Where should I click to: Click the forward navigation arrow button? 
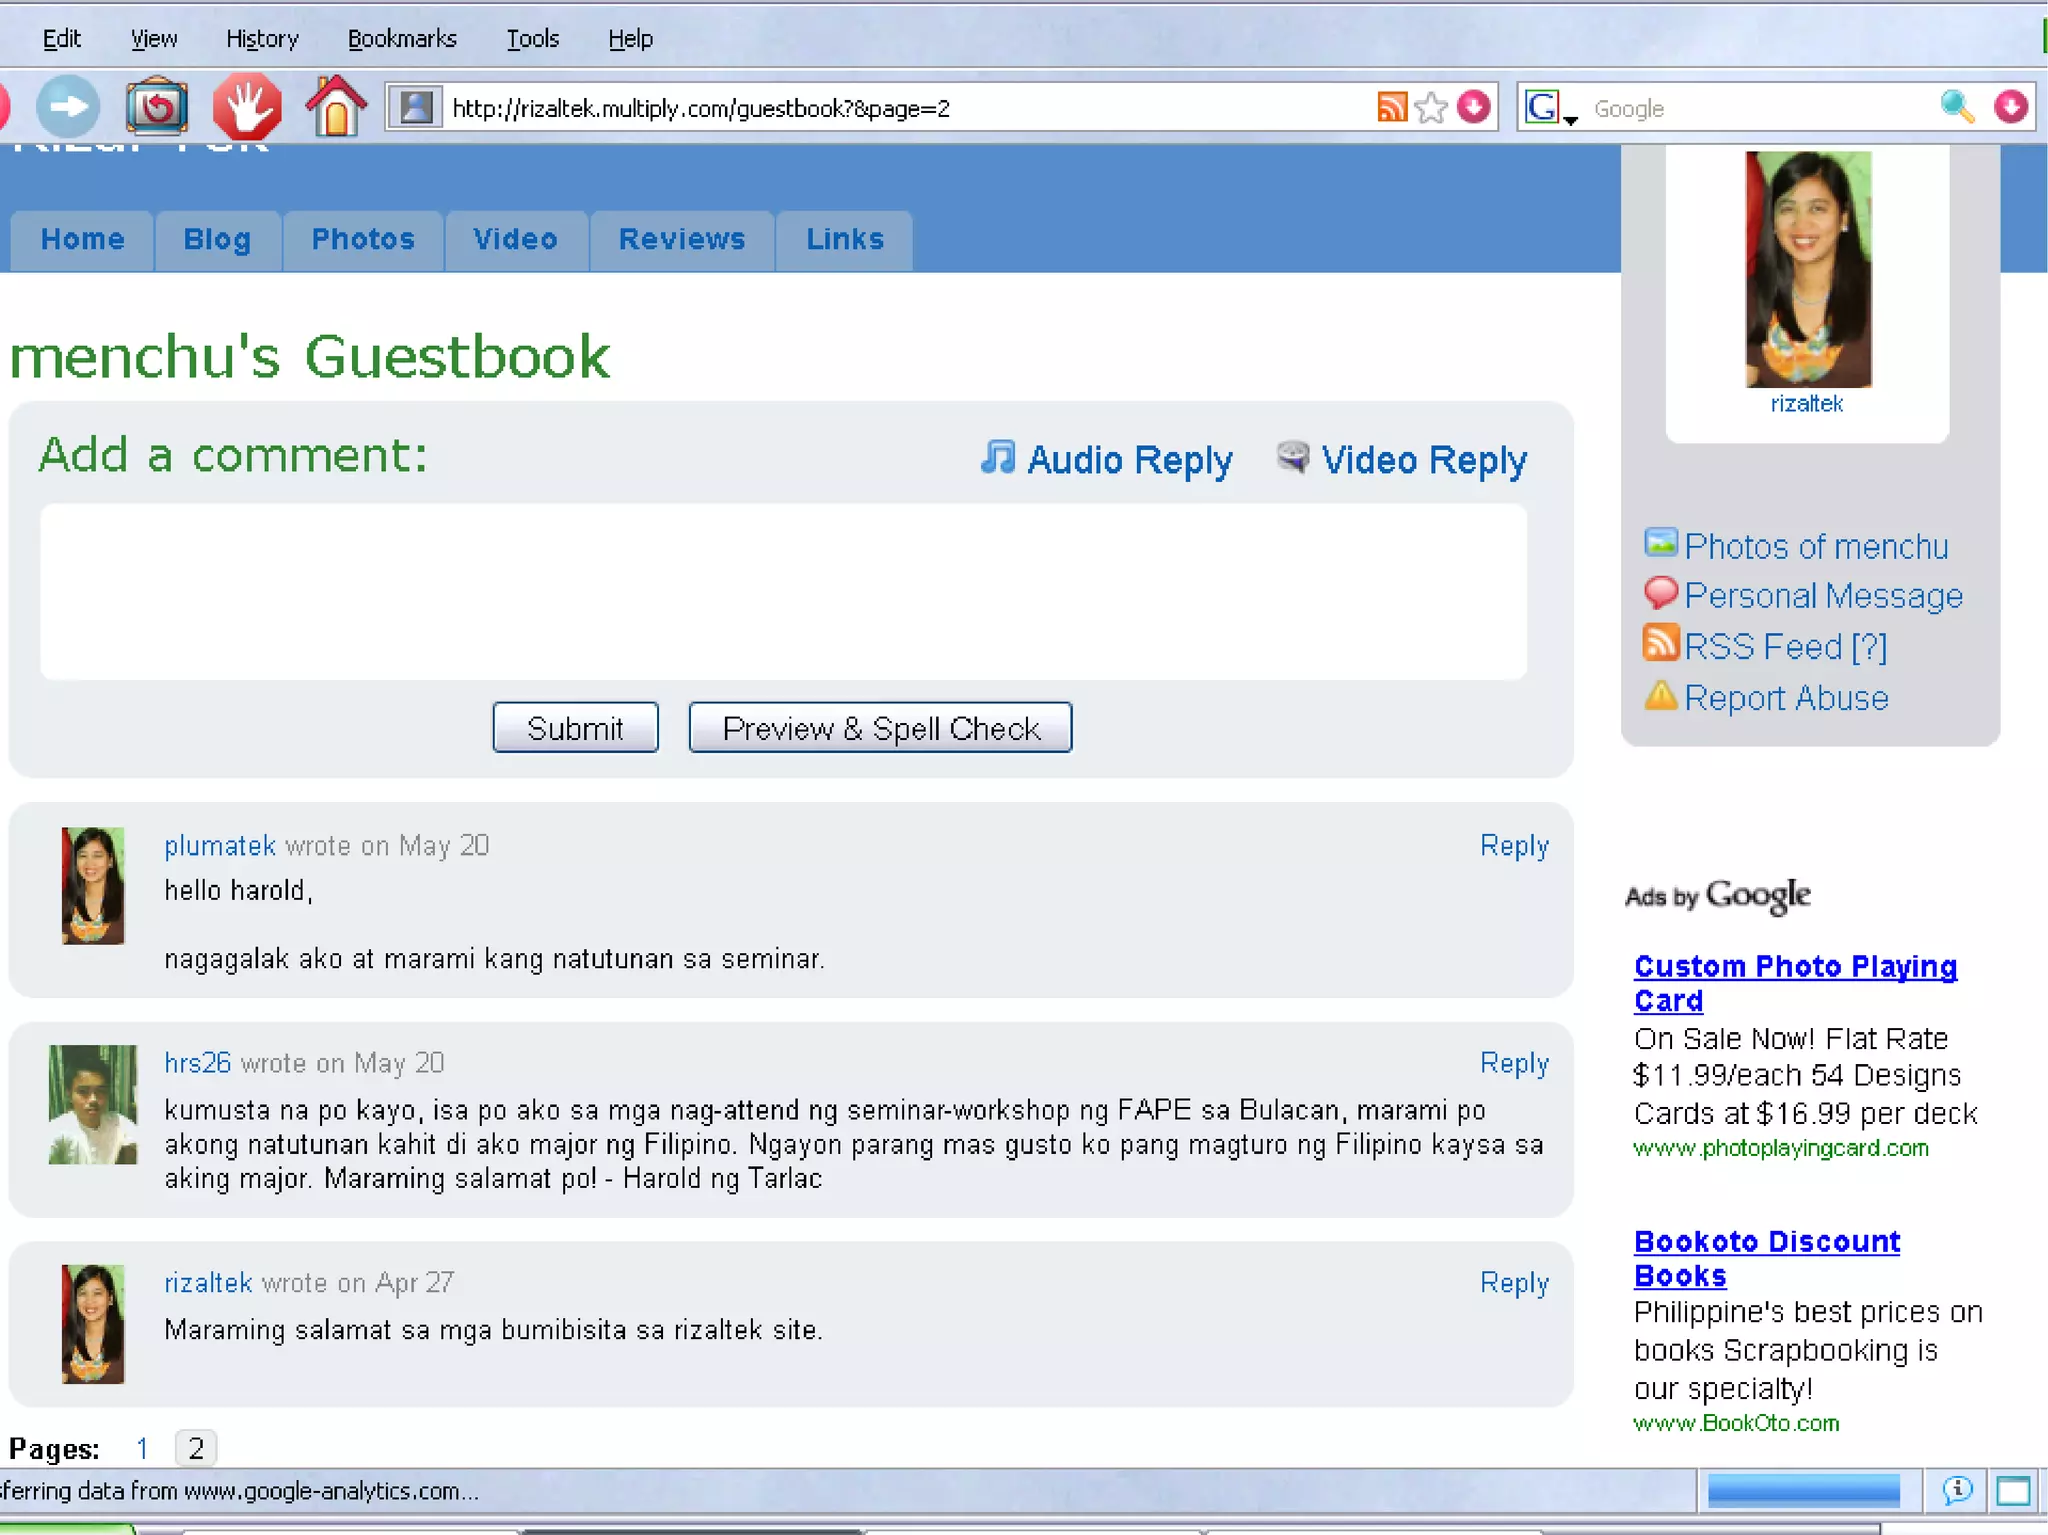coord(68,106)
